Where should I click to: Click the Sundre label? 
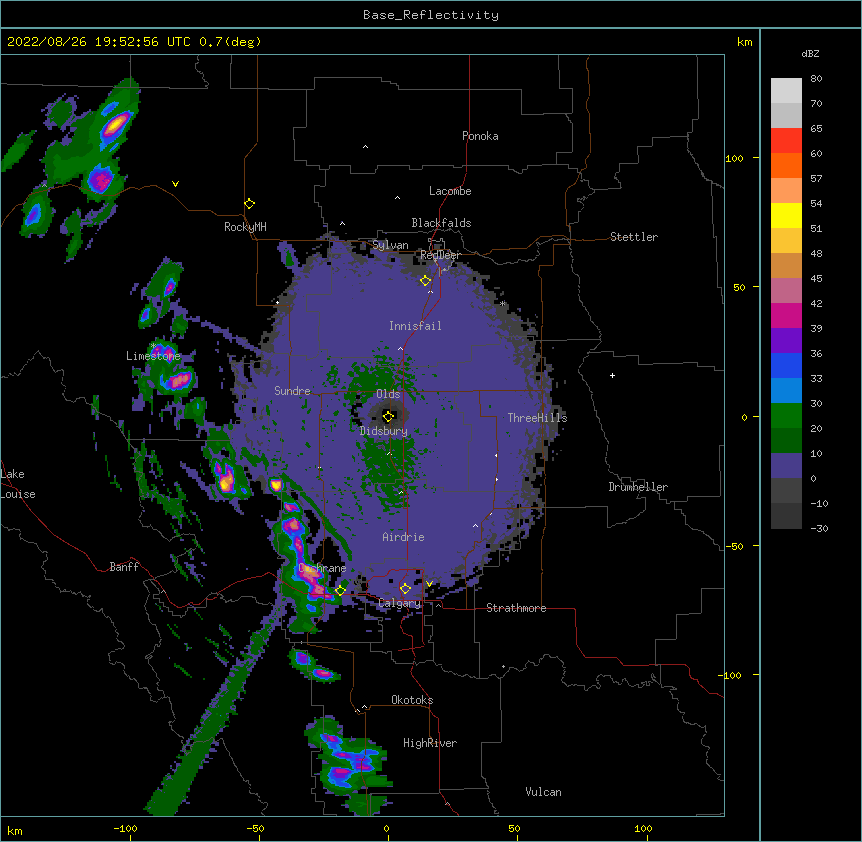tap(292, 391)
